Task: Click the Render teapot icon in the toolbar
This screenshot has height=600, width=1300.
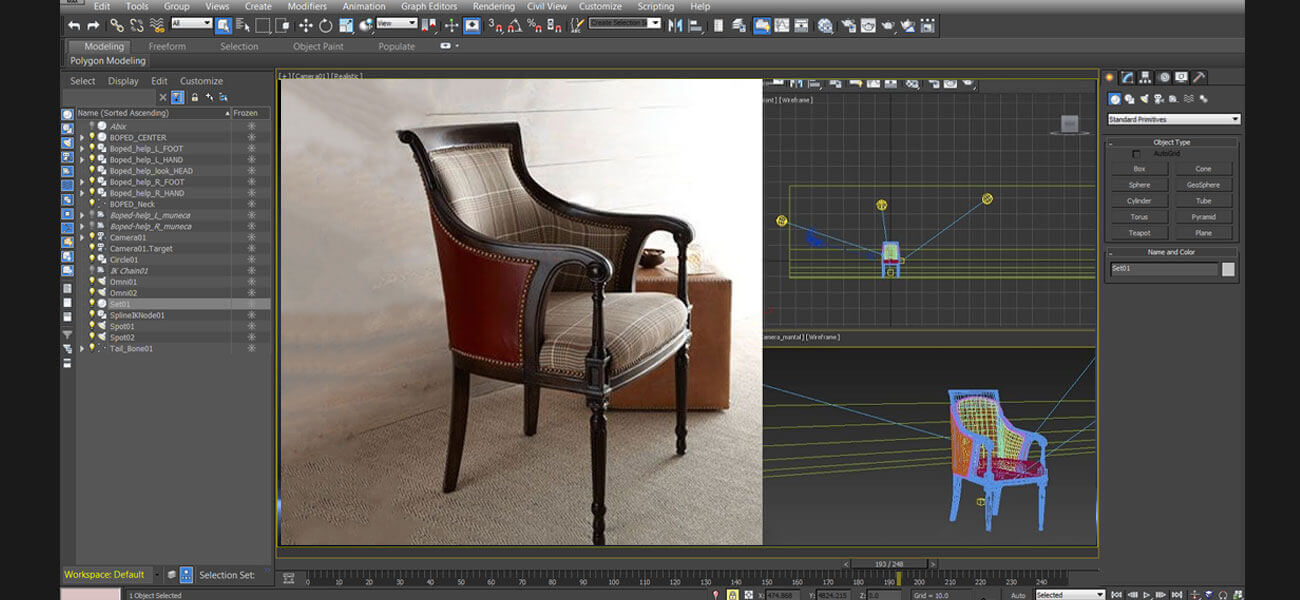Action: click(x=887, y=25)
